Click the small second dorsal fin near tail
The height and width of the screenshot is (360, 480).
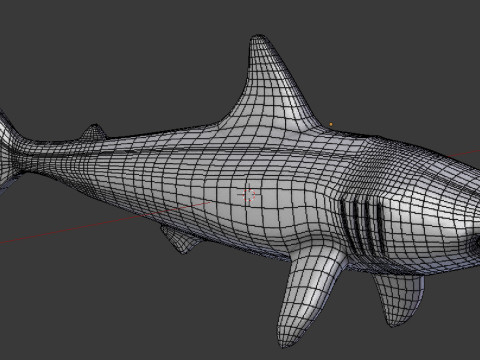[94, 132]
